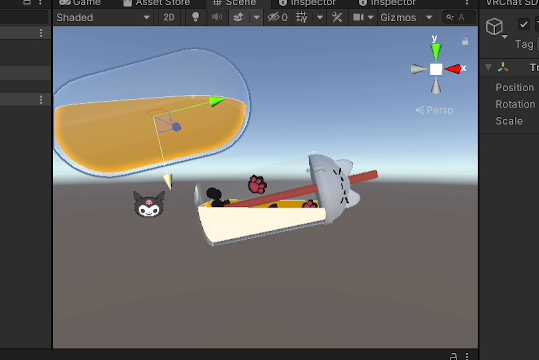
Task: Uncheck the GameObject active checkbox
Action: pyautogui.click(x=524, y=24)
